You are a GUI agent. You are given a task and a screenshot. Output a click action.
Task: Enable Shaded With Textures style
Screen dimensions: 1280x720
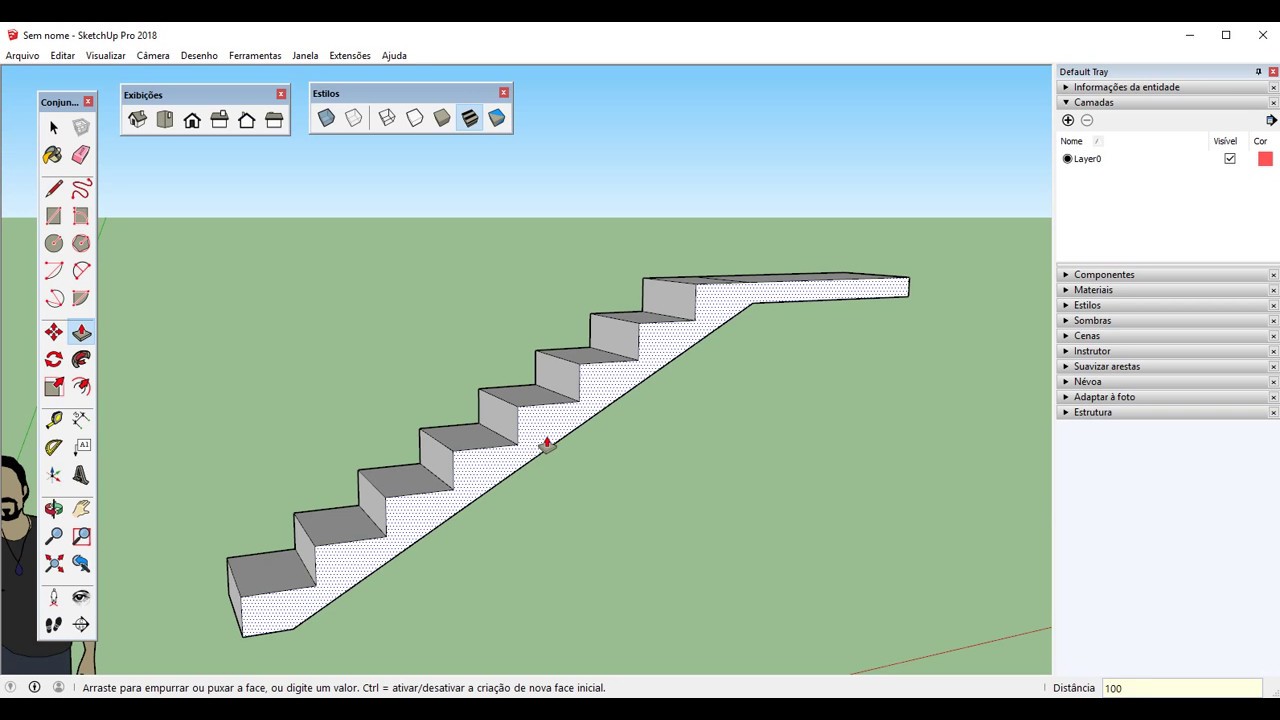(469, 118)
